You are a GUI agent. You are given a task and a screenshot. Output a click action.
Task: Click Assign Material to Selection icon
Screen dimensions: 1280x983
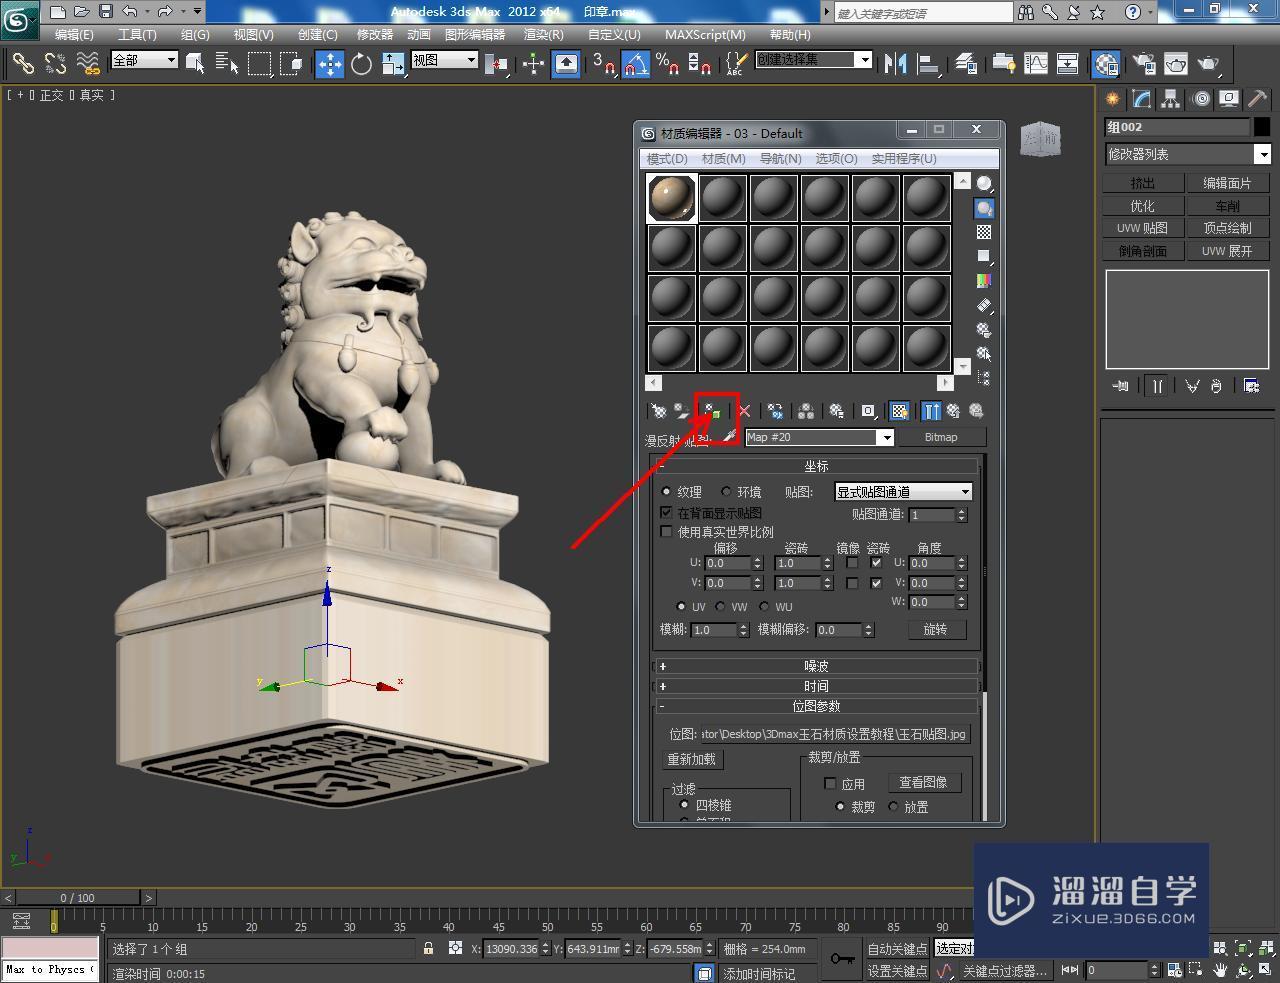714,411
